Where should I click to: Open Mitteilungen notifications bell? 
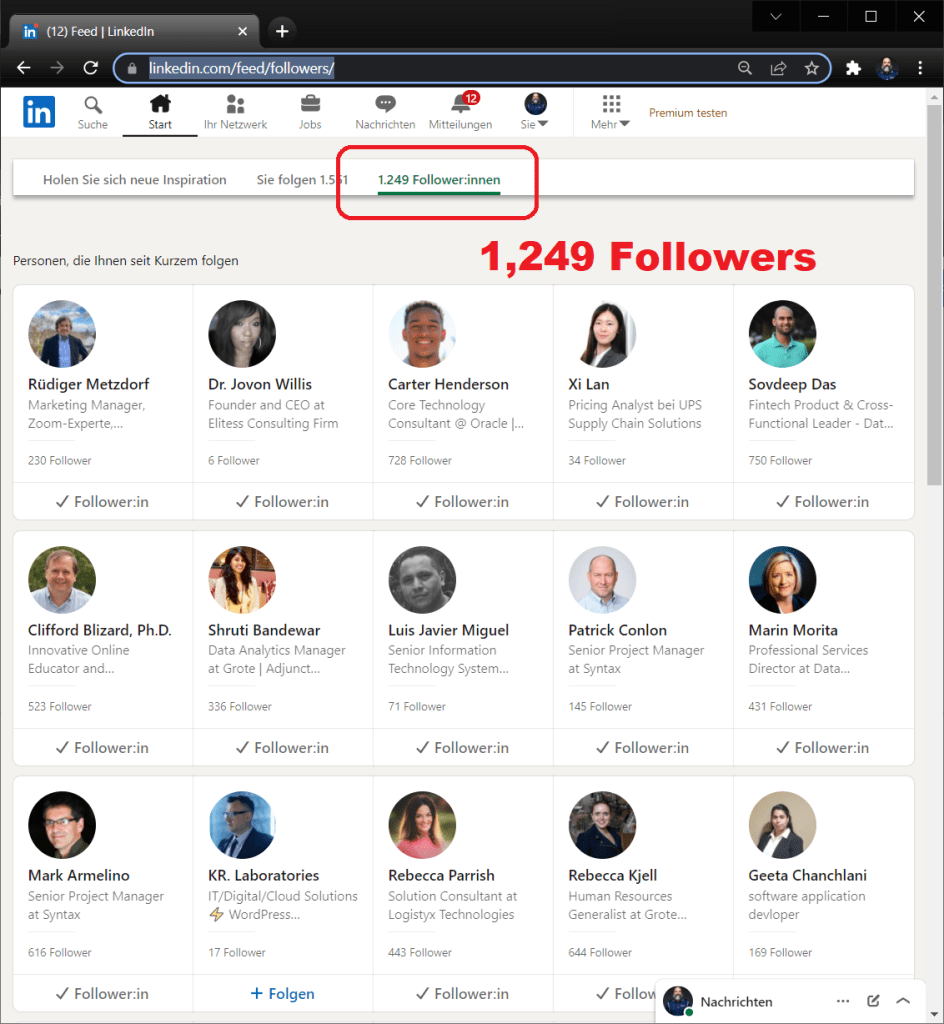click(460, 106)
